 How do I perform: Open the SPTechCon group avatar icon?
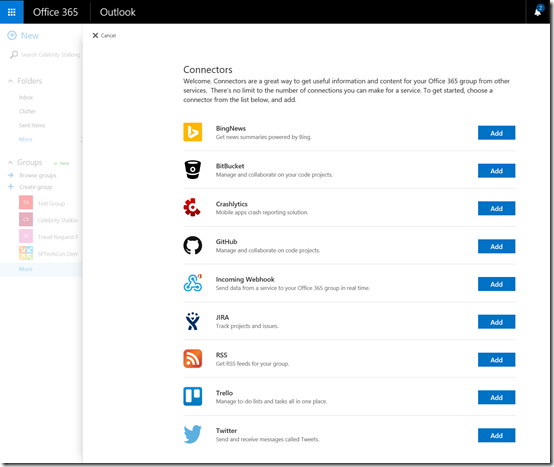point(26,253)
